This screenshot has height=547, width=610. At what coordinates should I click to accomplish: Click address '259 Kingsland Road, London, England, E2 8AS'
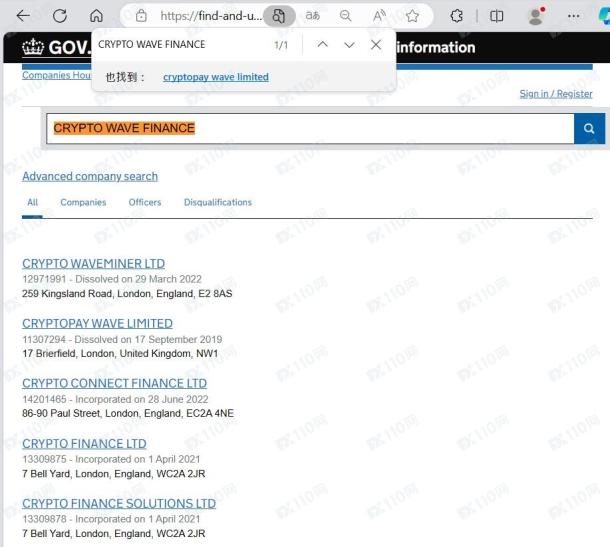(127, 293)
